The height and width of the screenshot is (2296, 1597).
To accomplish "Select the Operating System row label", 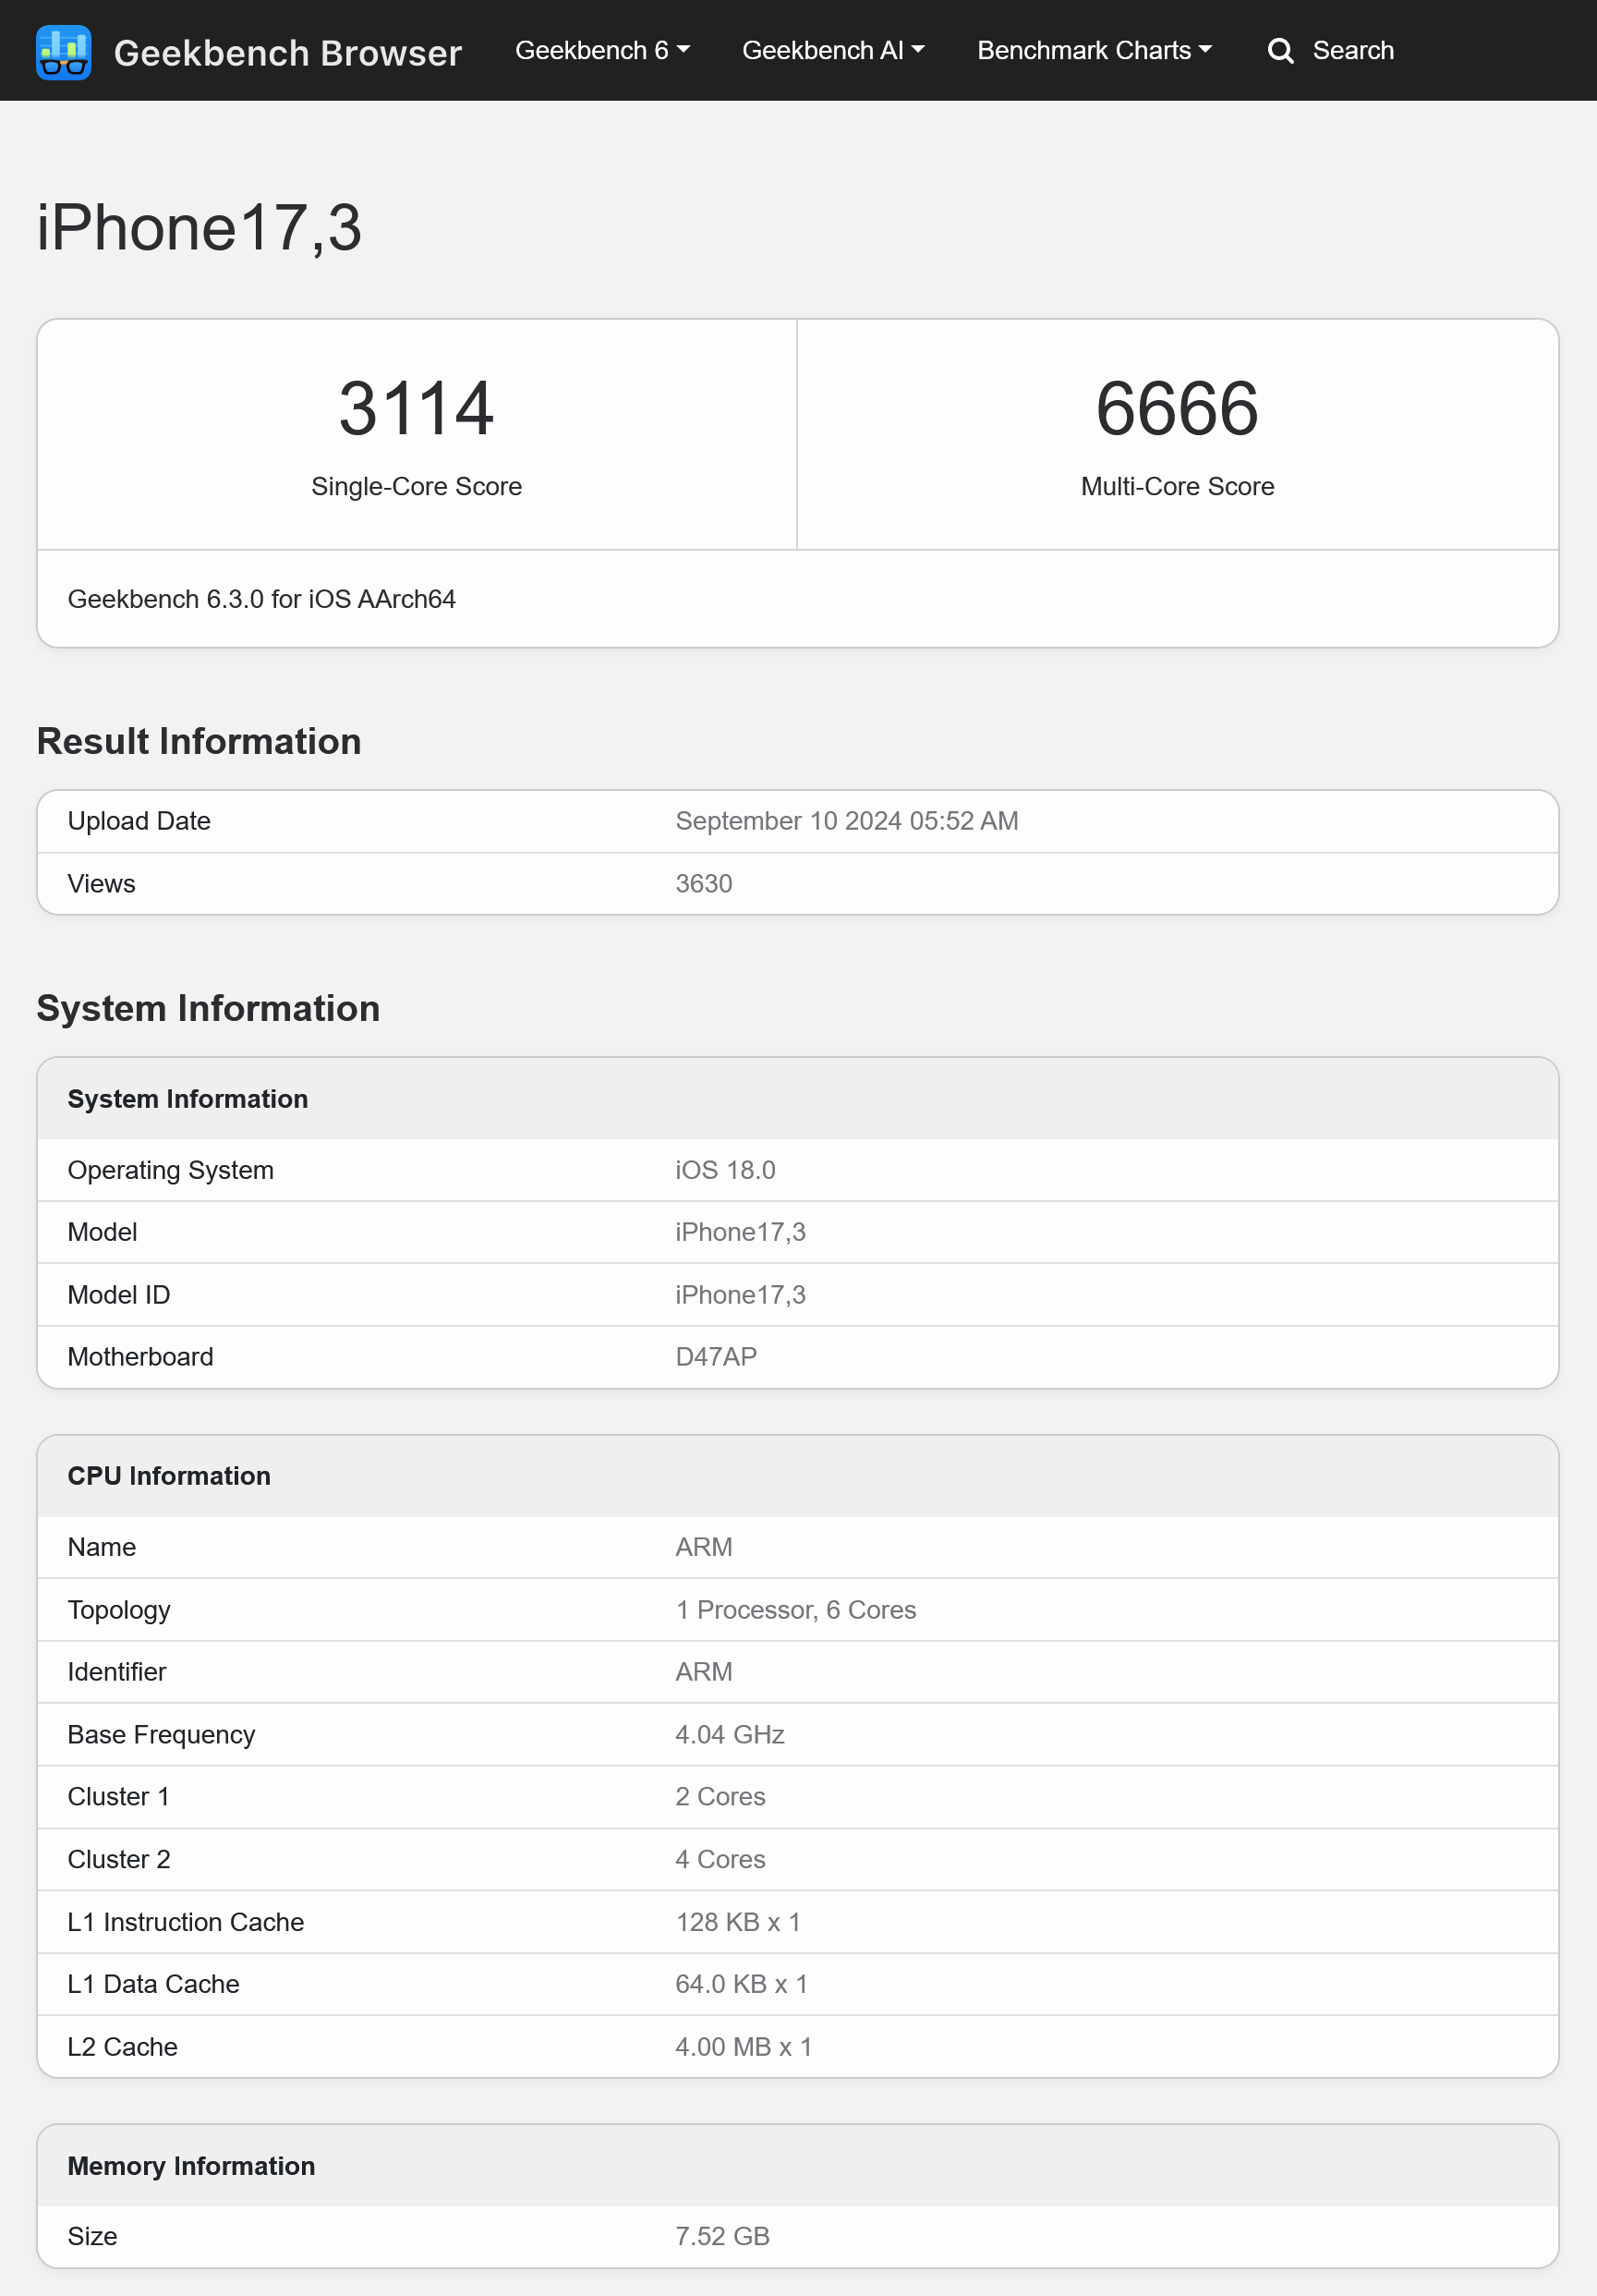I will click(170, 1170).
